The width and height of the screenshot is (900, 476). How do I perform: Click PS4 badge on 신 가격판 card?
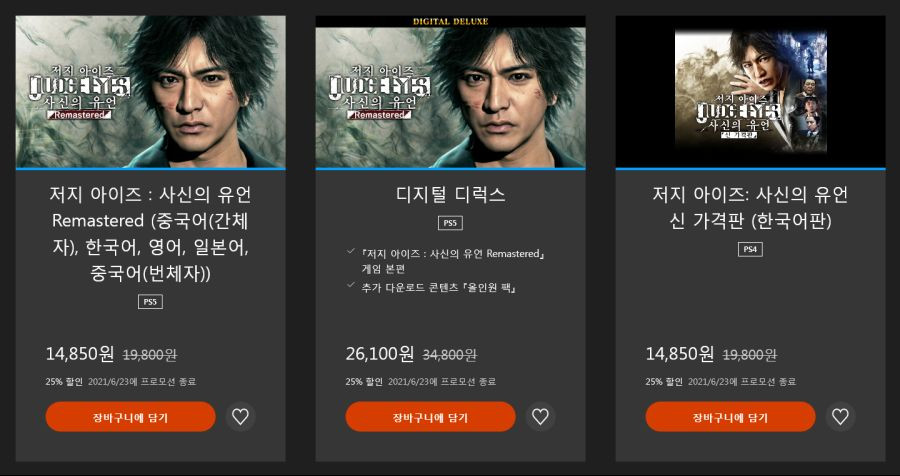(x=750, y=249)
